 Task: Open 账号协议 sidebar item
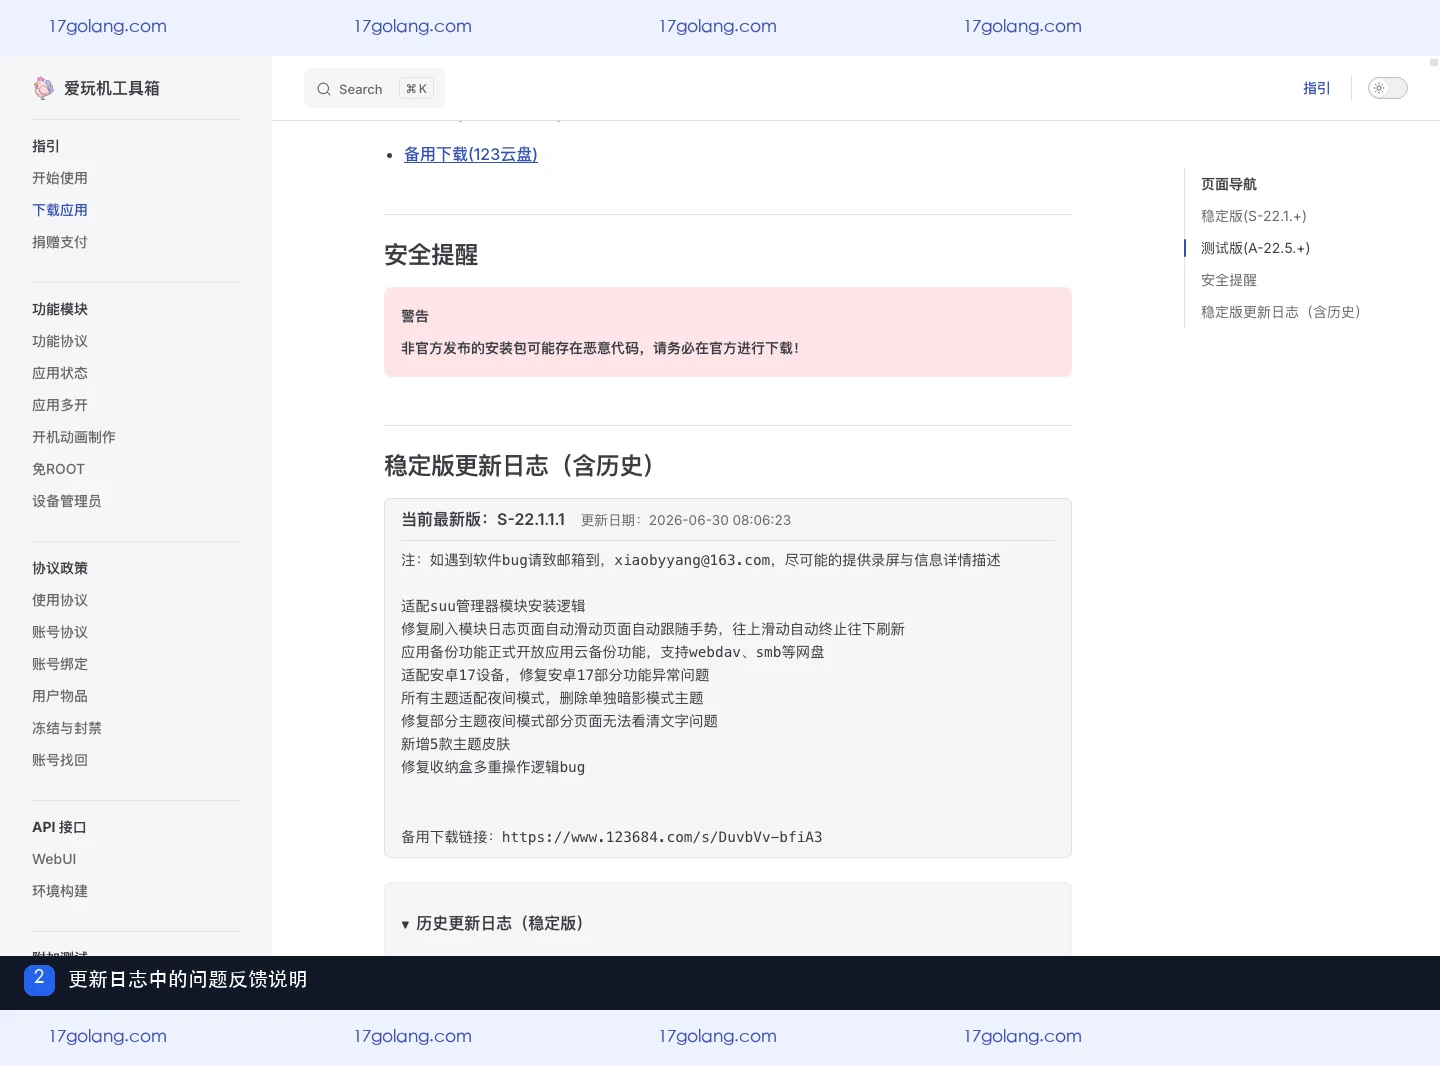(60, 632)
